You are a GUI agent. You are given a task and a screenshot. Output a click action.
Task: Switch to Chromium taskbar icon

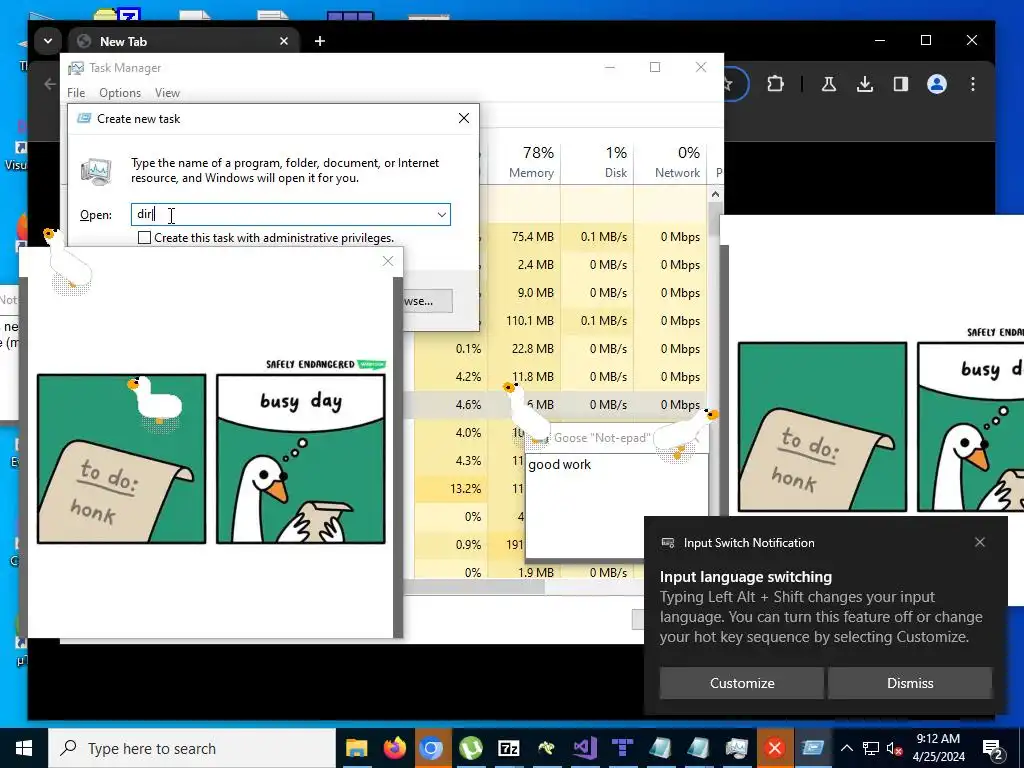click(432, 748)
